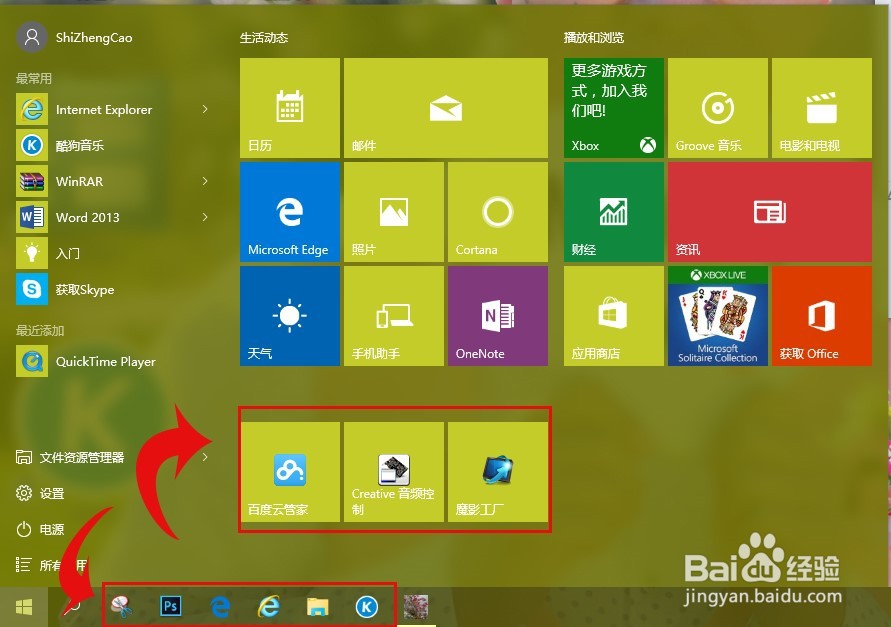Click the 生活动态 group heading
The width and height of the screenshot is (891, 627).
264,38
